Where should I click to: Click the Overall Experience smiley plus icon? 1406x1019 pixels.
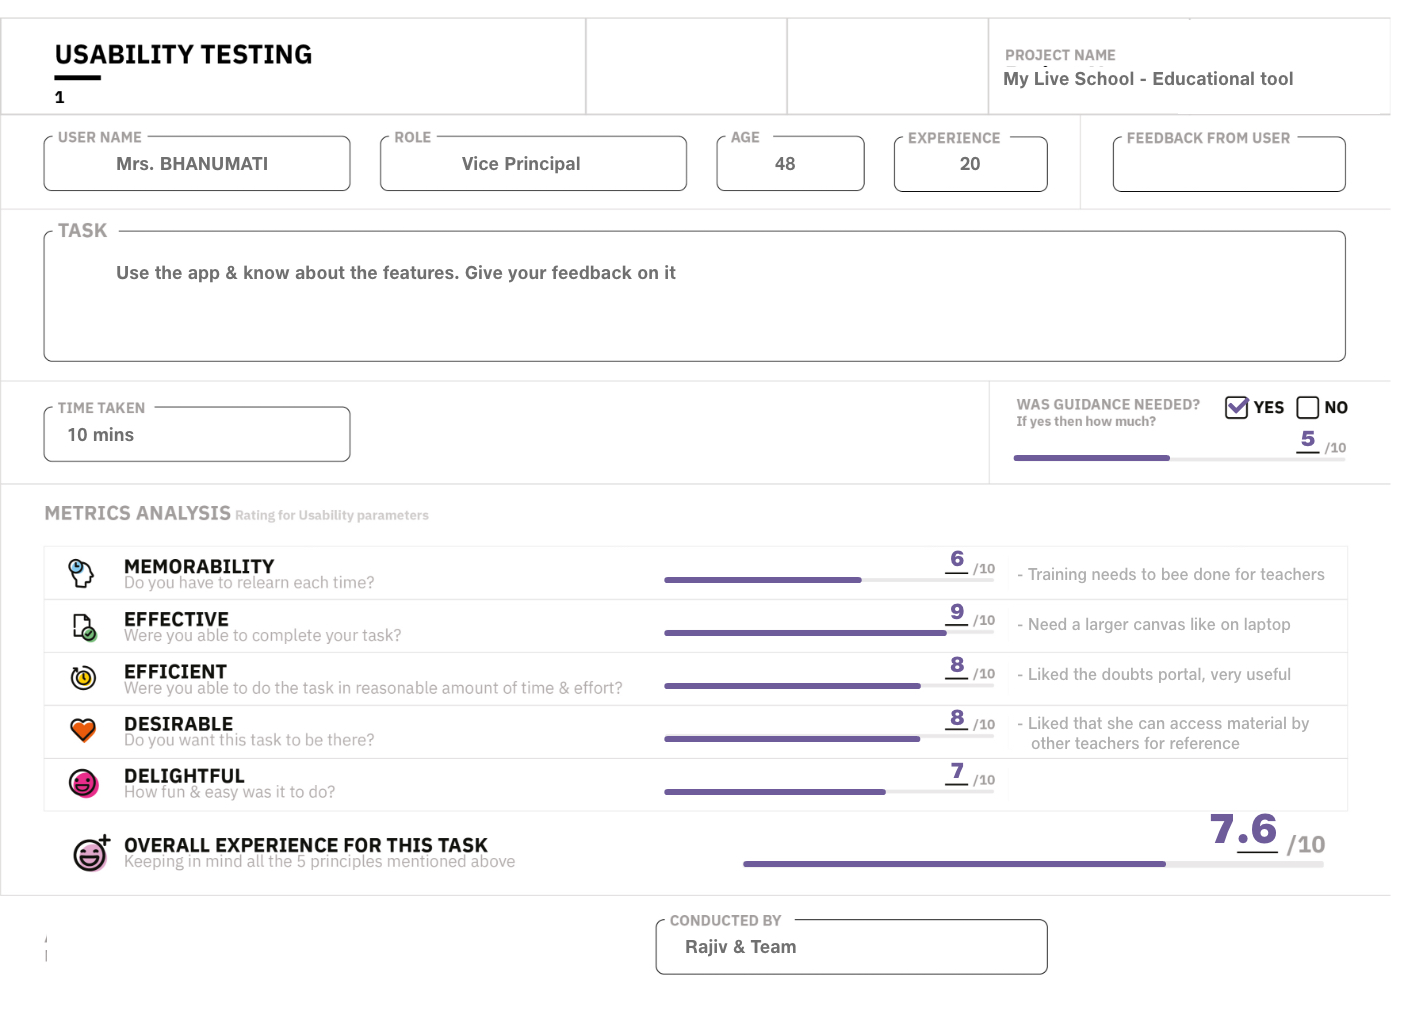click(91, 853)
